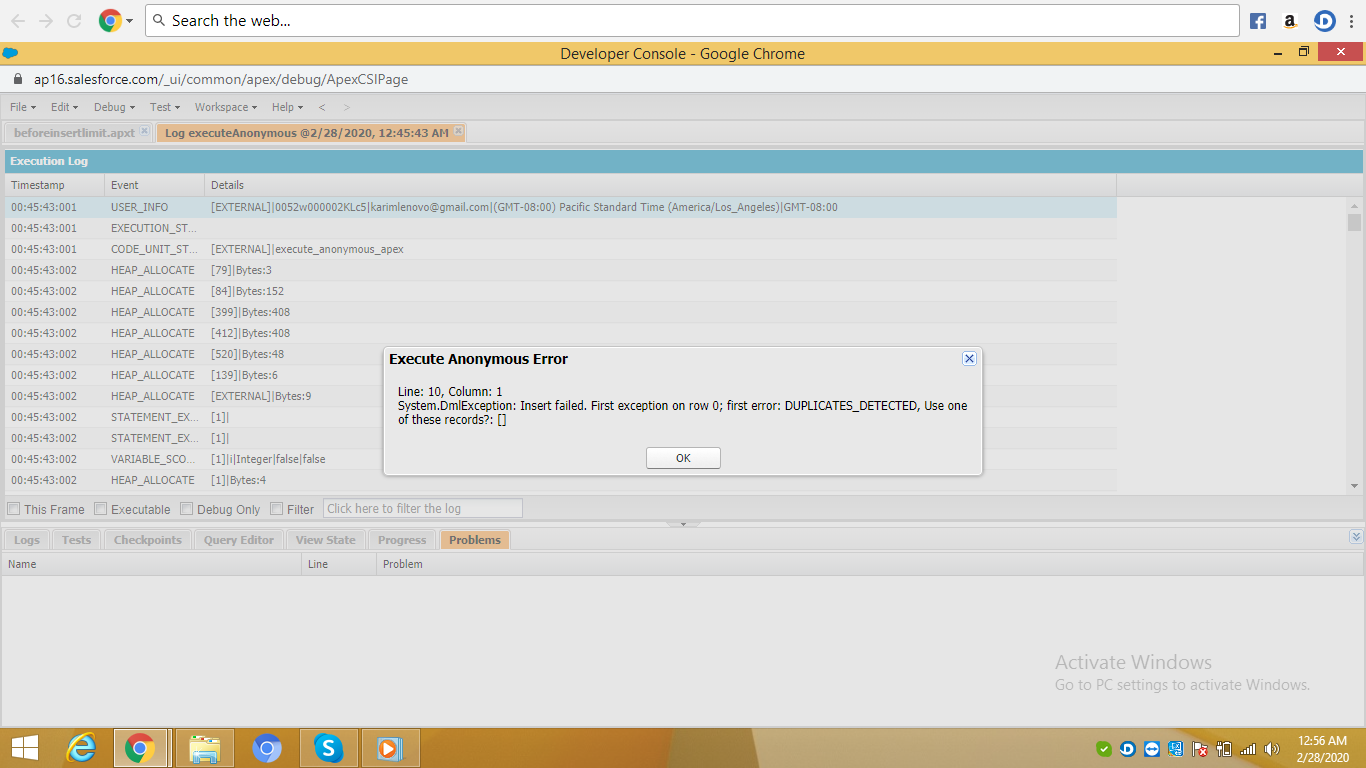The width and height of the screenshot is (1366, 768).
Task: Sort problems by the Name column
Action: (x=152, y=564)
